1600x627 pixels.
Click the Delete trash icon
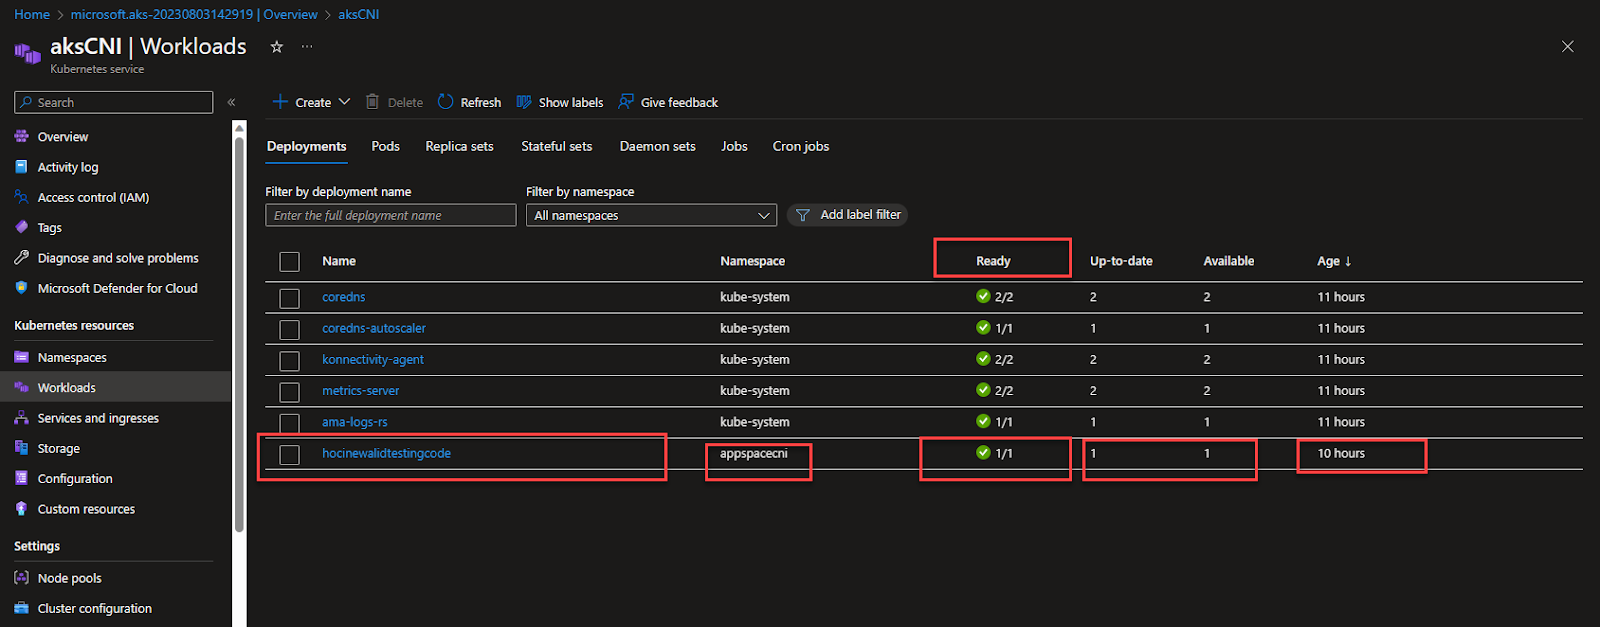pyautogui.click(x=372, y=102)
